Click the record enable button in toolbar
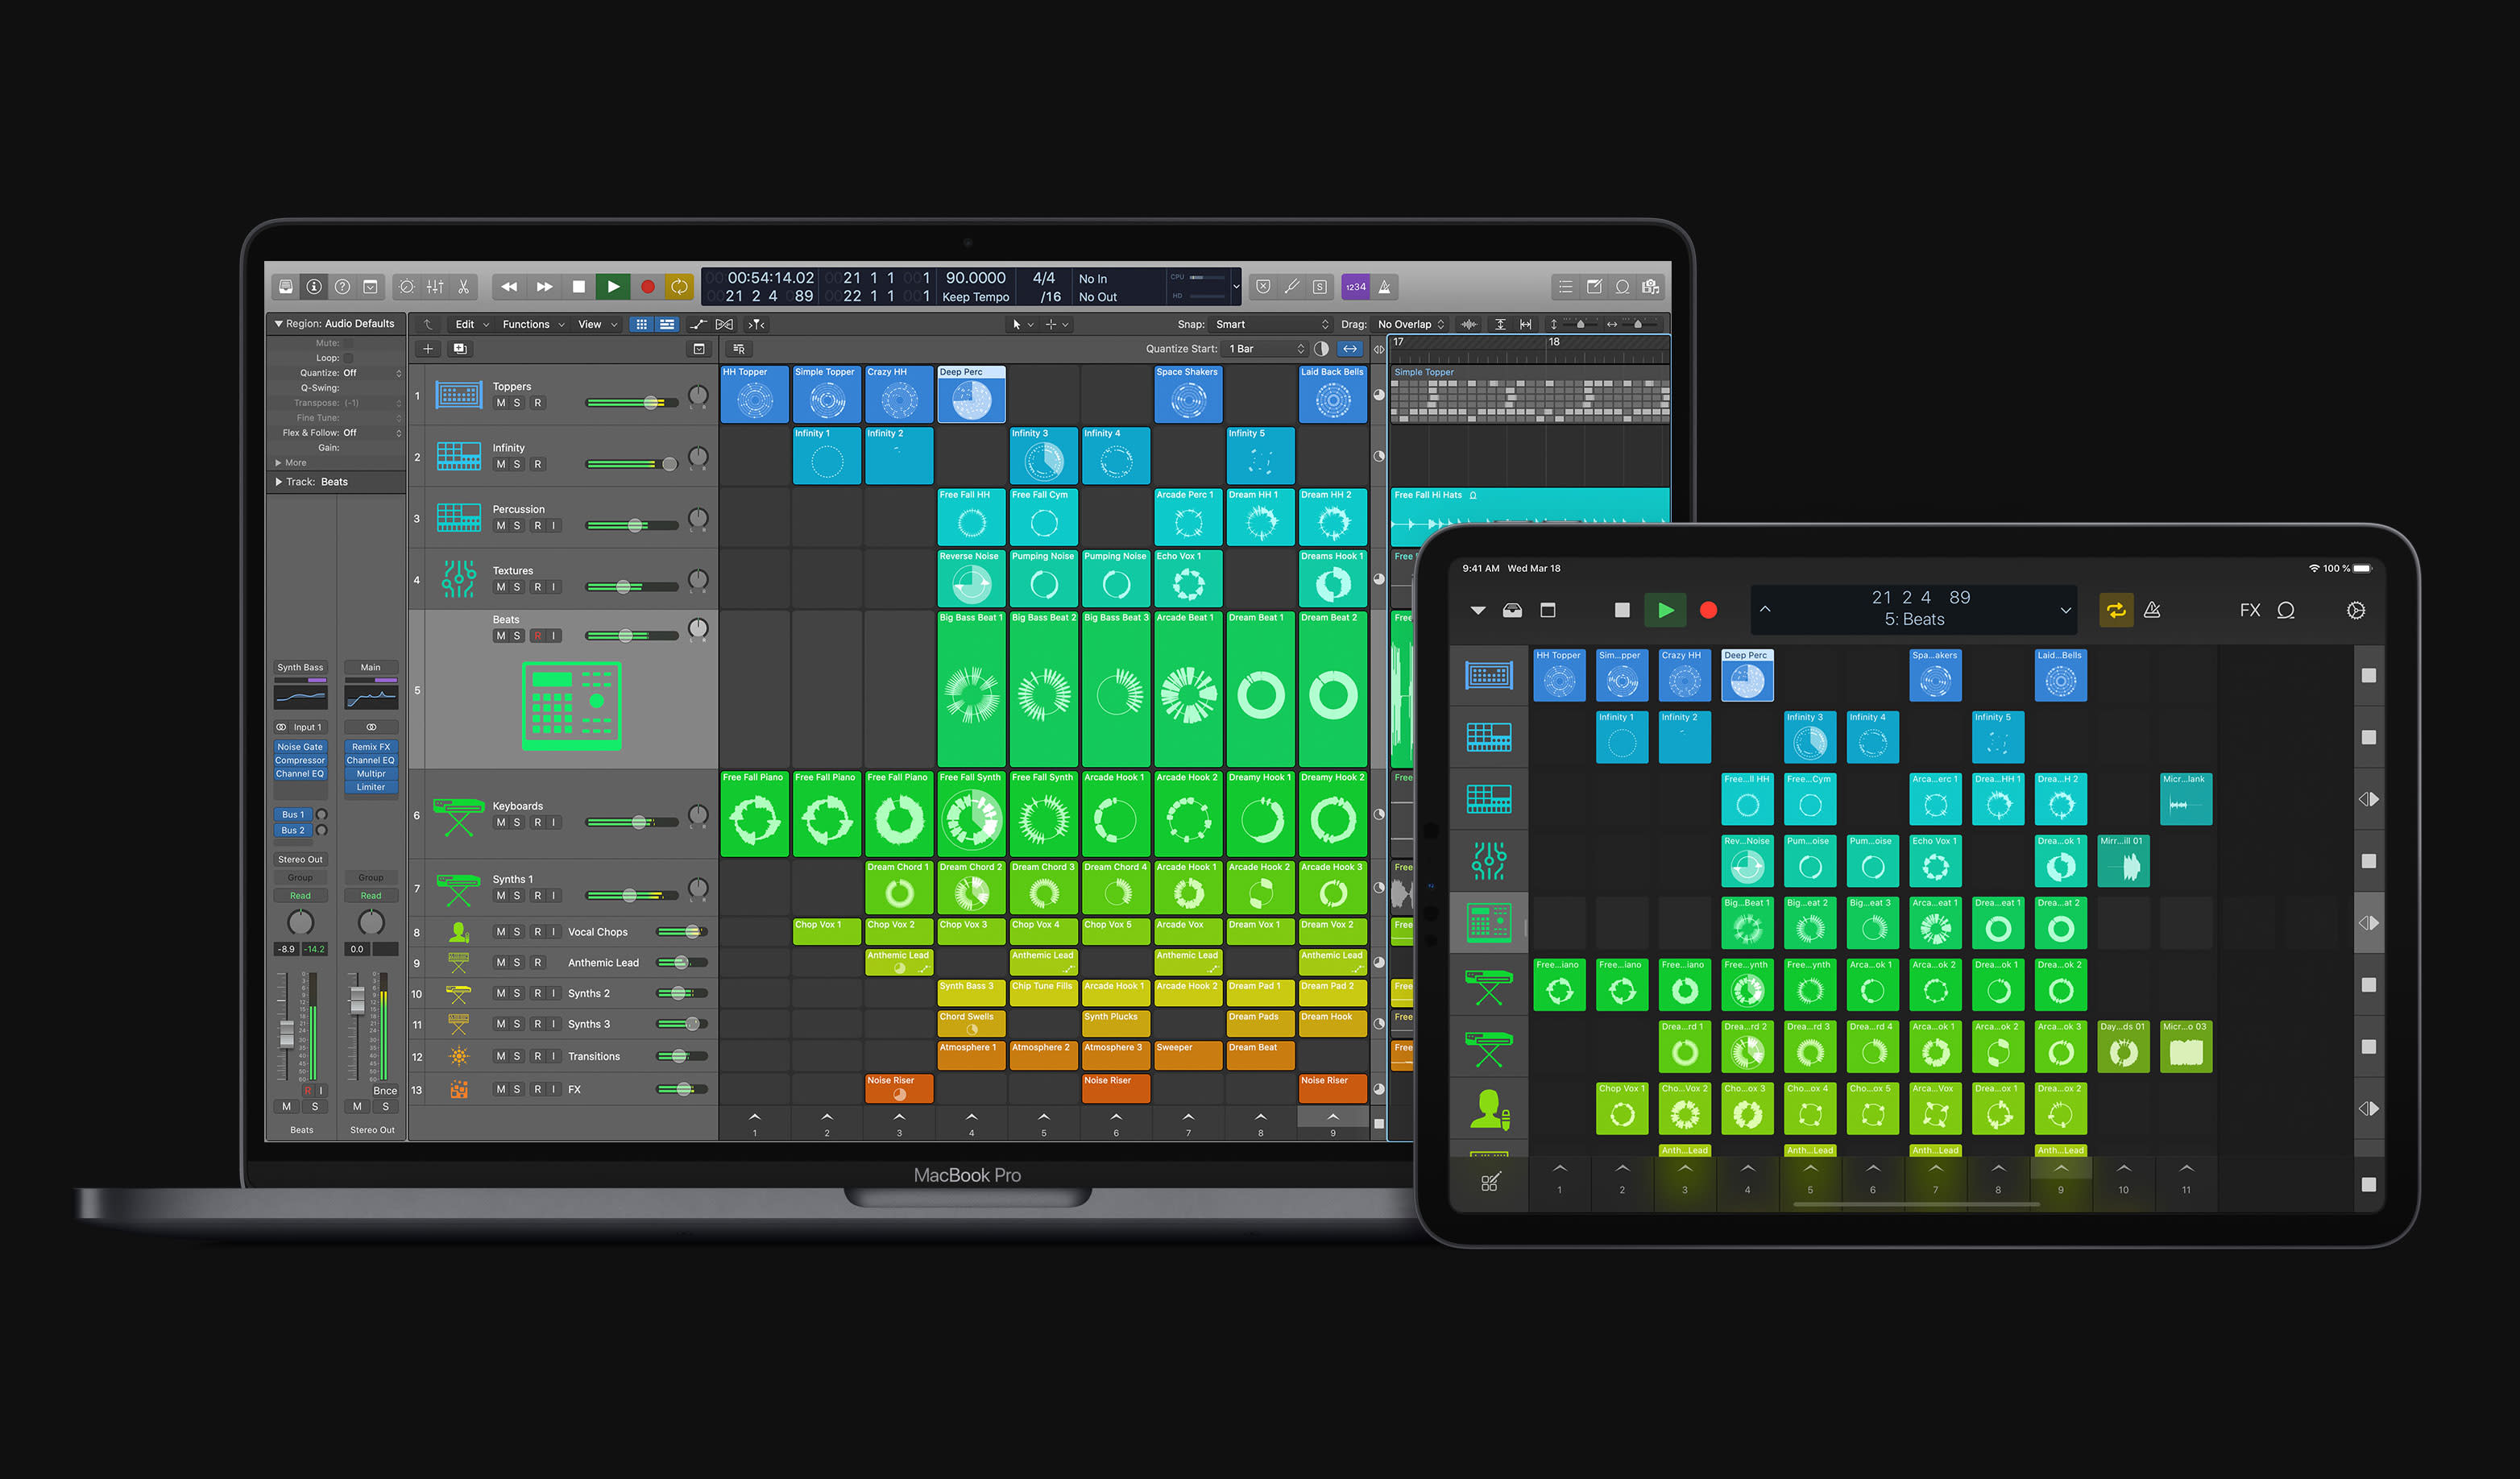Viewport: 2520px width, 1479px height. point(652,285)
